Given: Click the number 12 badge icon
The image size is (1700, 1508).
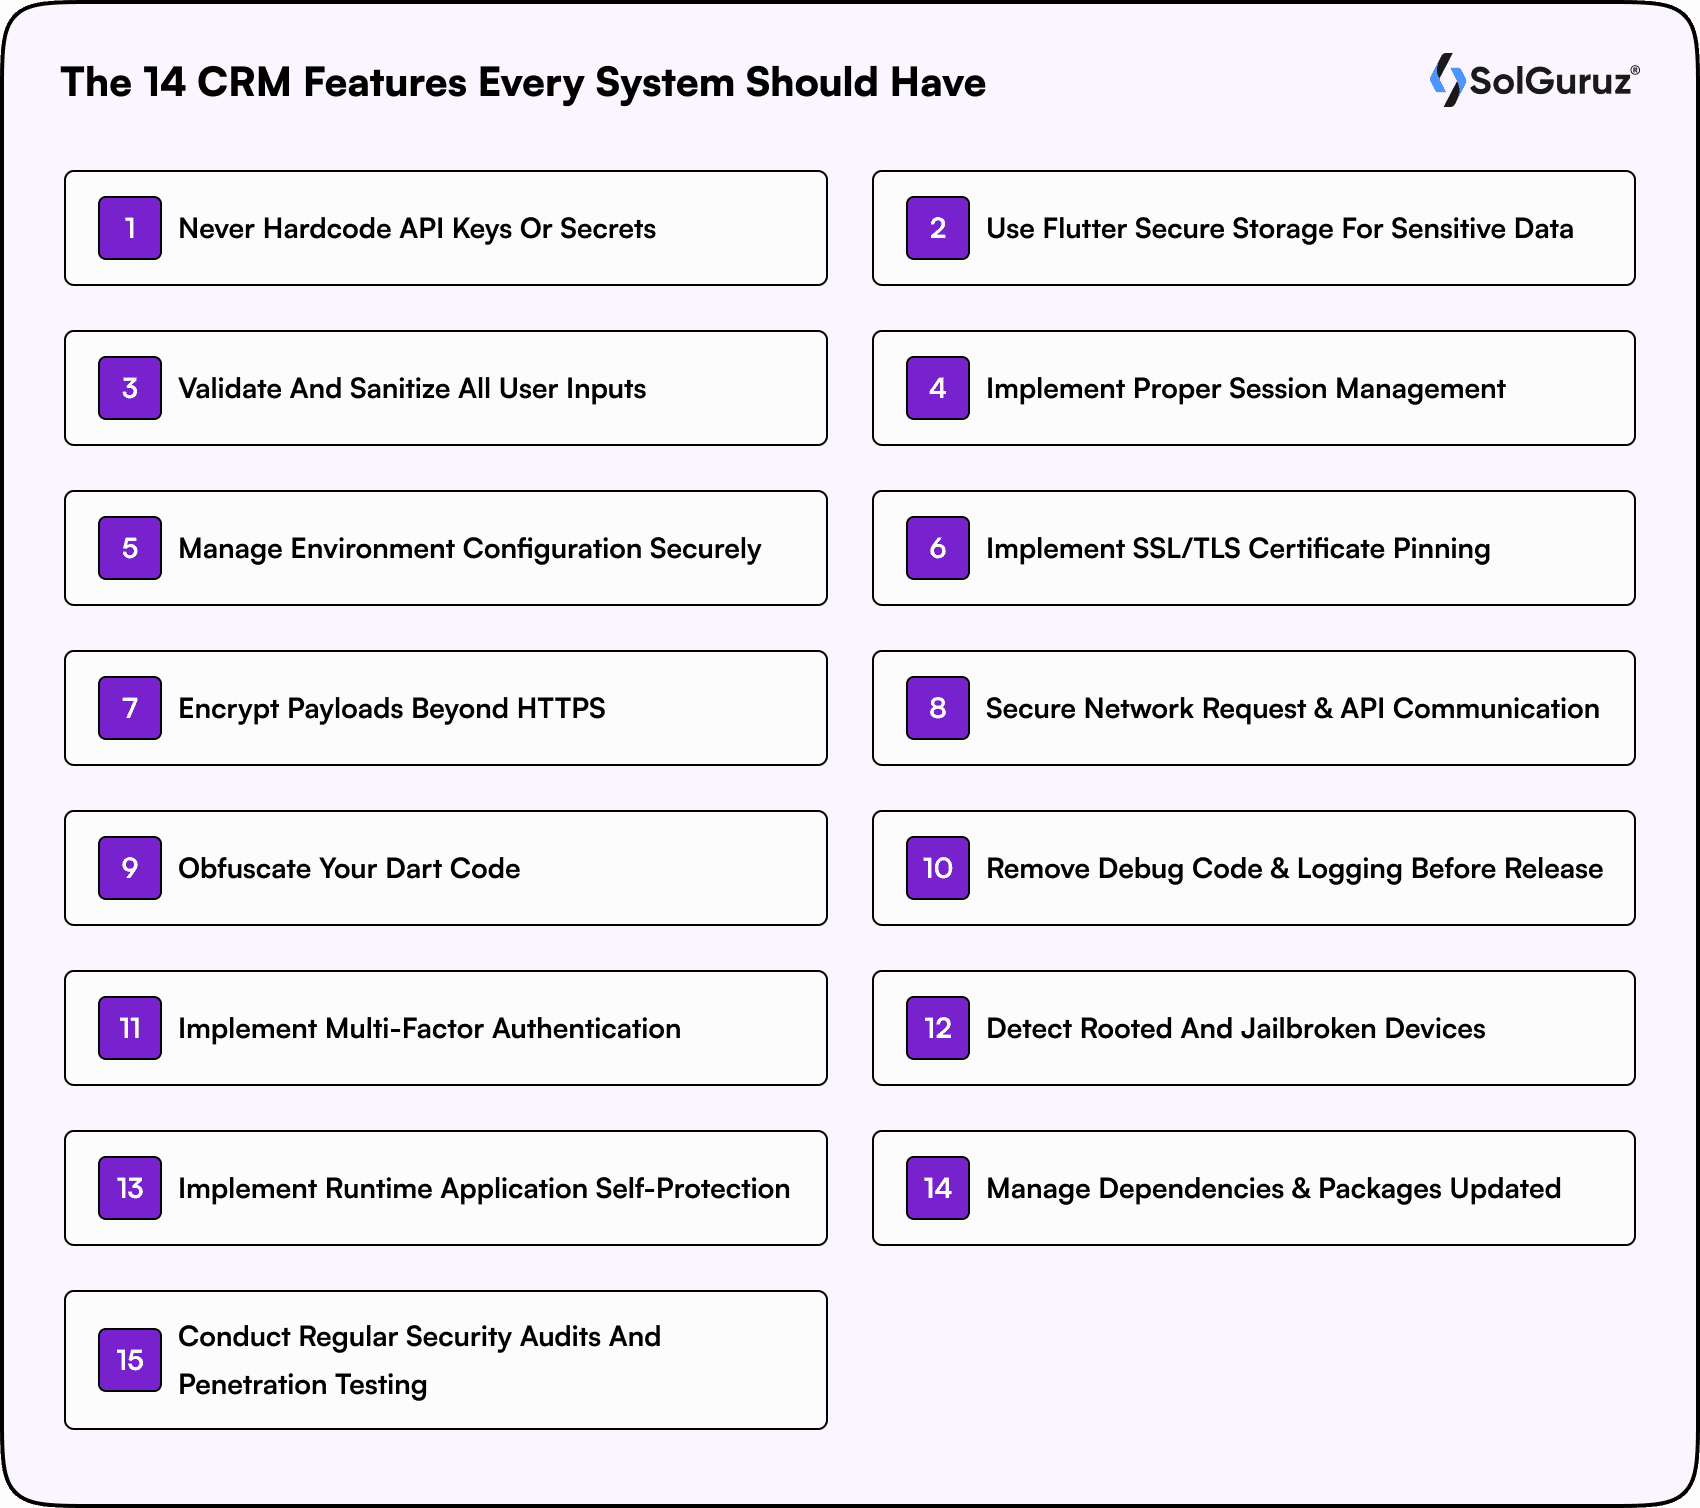Looking at the screenshot, I should 937,1028.
